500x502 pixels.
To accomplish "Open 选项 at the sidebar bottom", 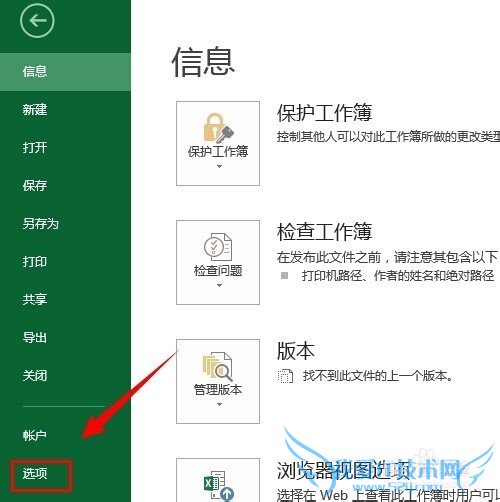I will (x=35, y=473).
